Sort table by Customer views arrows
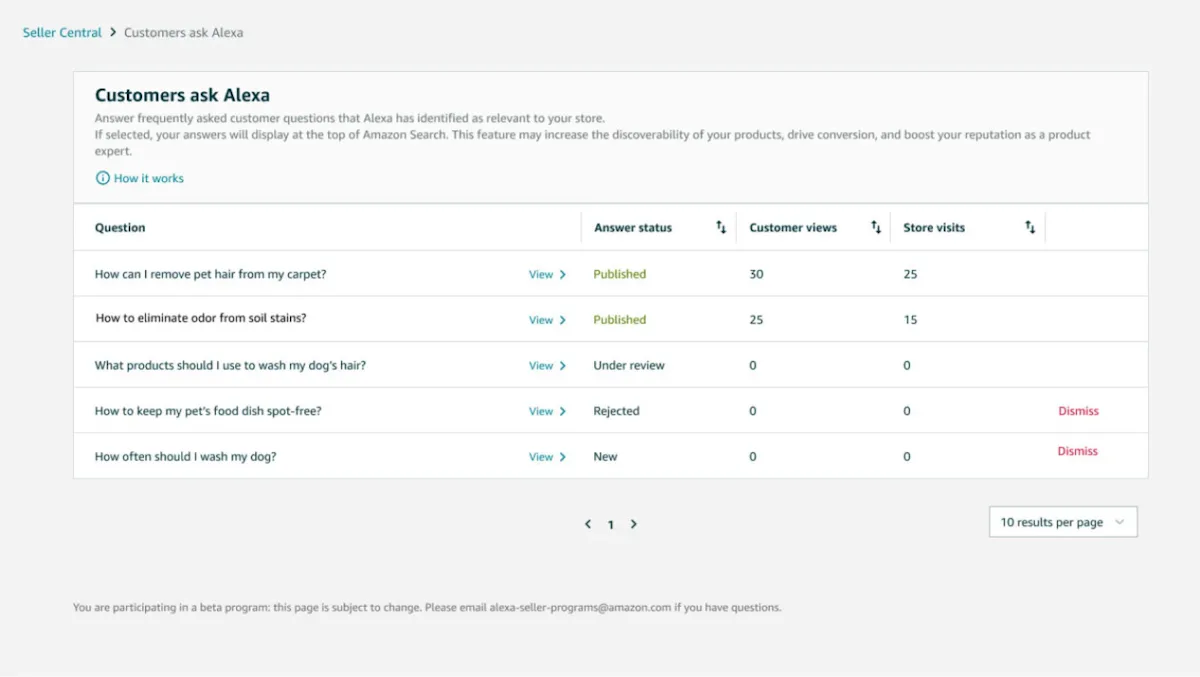The image size is (1200, 677). click(x=876, y=228)
